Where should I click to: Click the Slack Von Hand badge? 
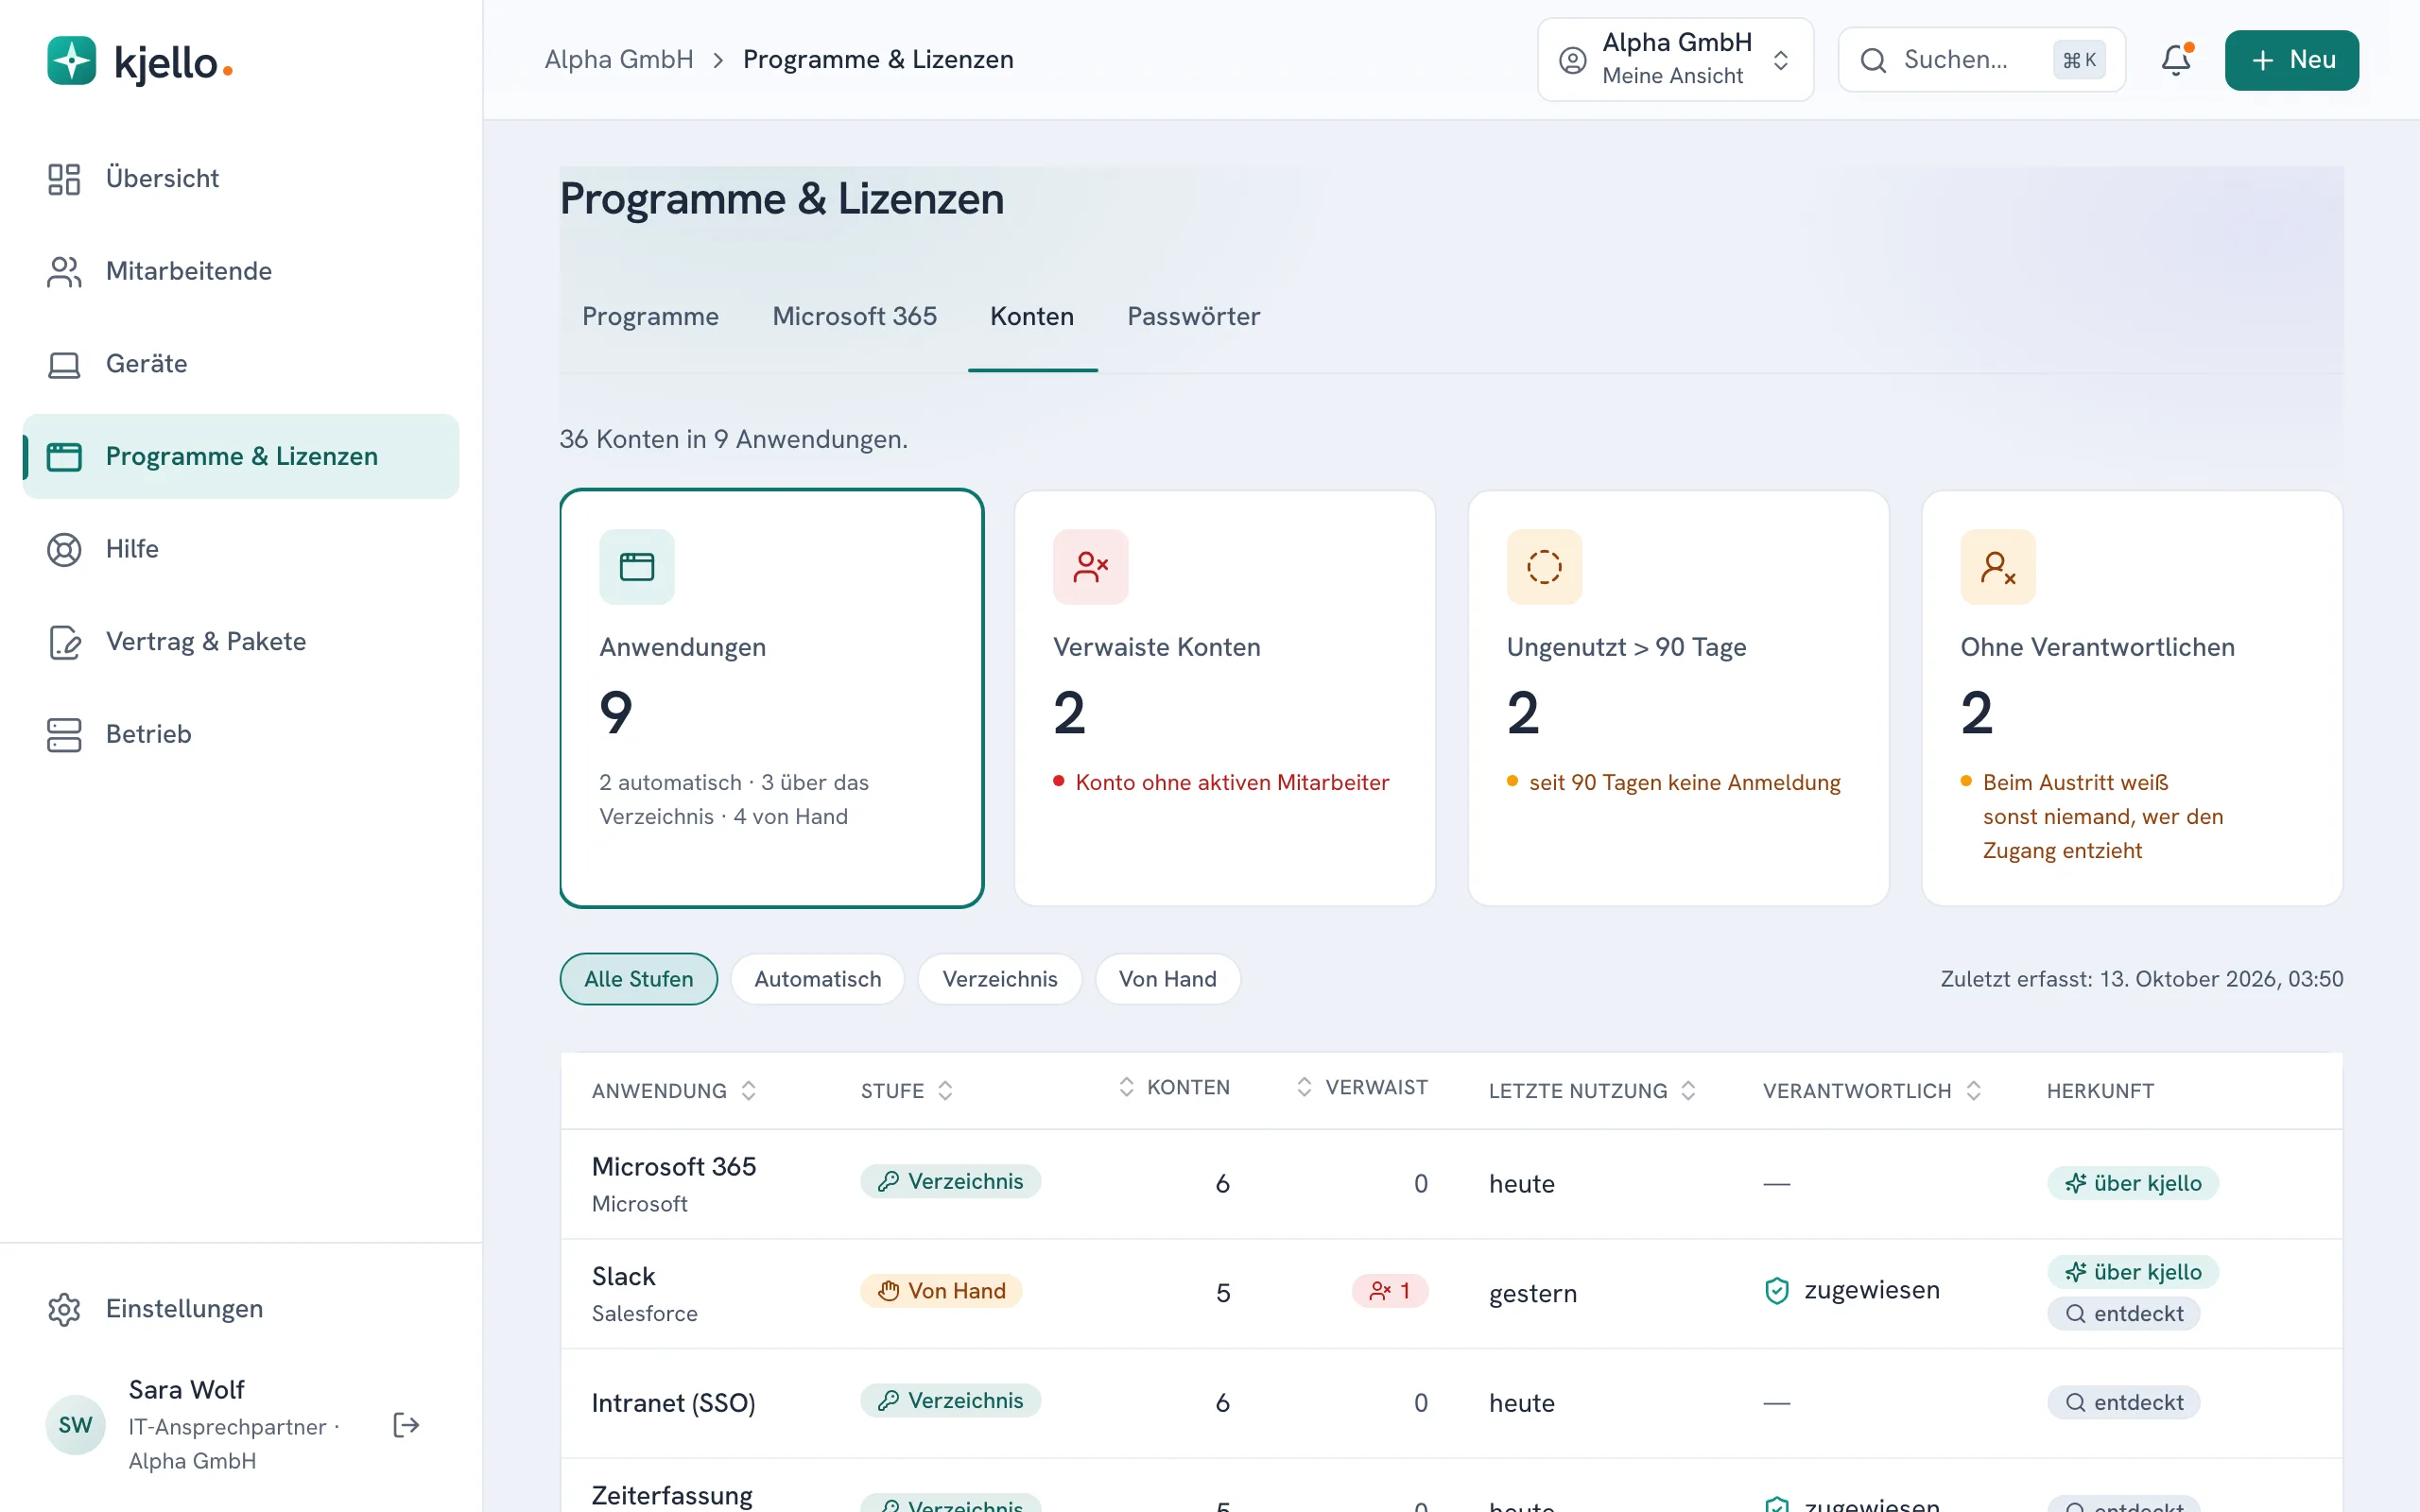coord(941,1291)
